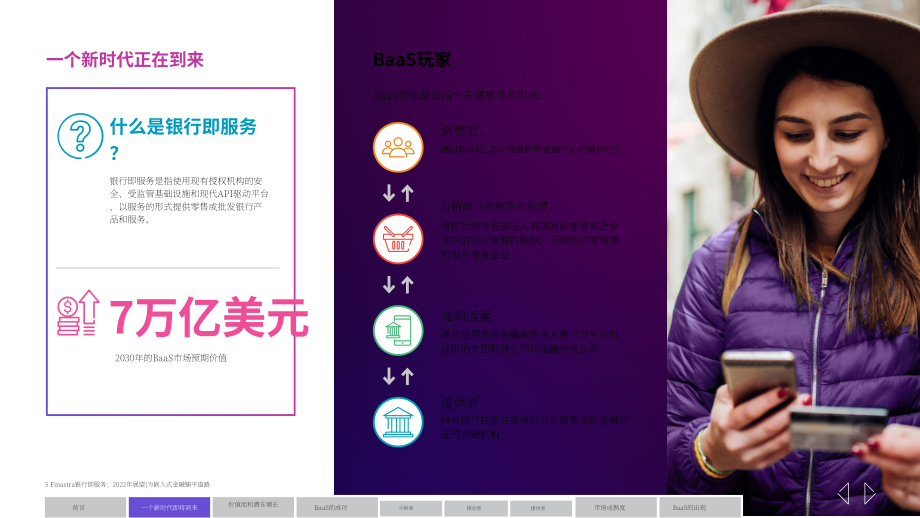Click the question mark icon

click(x=80, y=136)
